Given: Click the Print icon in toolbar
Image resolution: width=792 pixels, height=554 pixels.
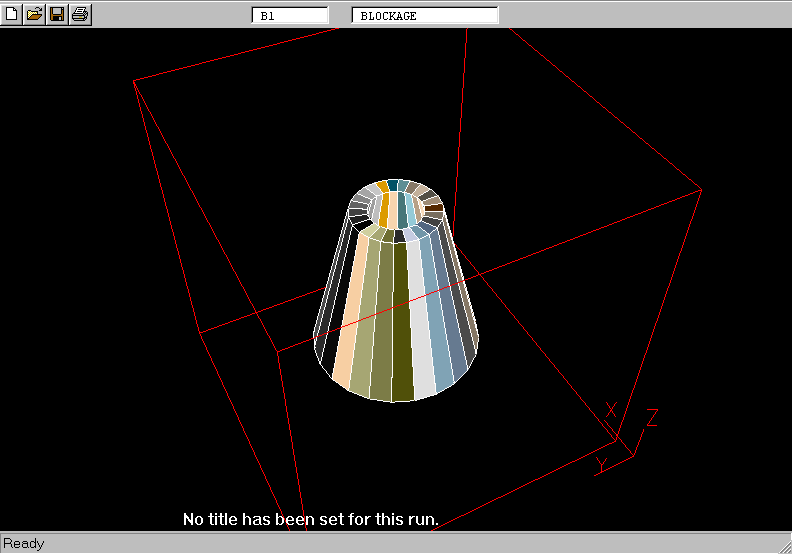Looking at the screenshot, I should [80, 14].
